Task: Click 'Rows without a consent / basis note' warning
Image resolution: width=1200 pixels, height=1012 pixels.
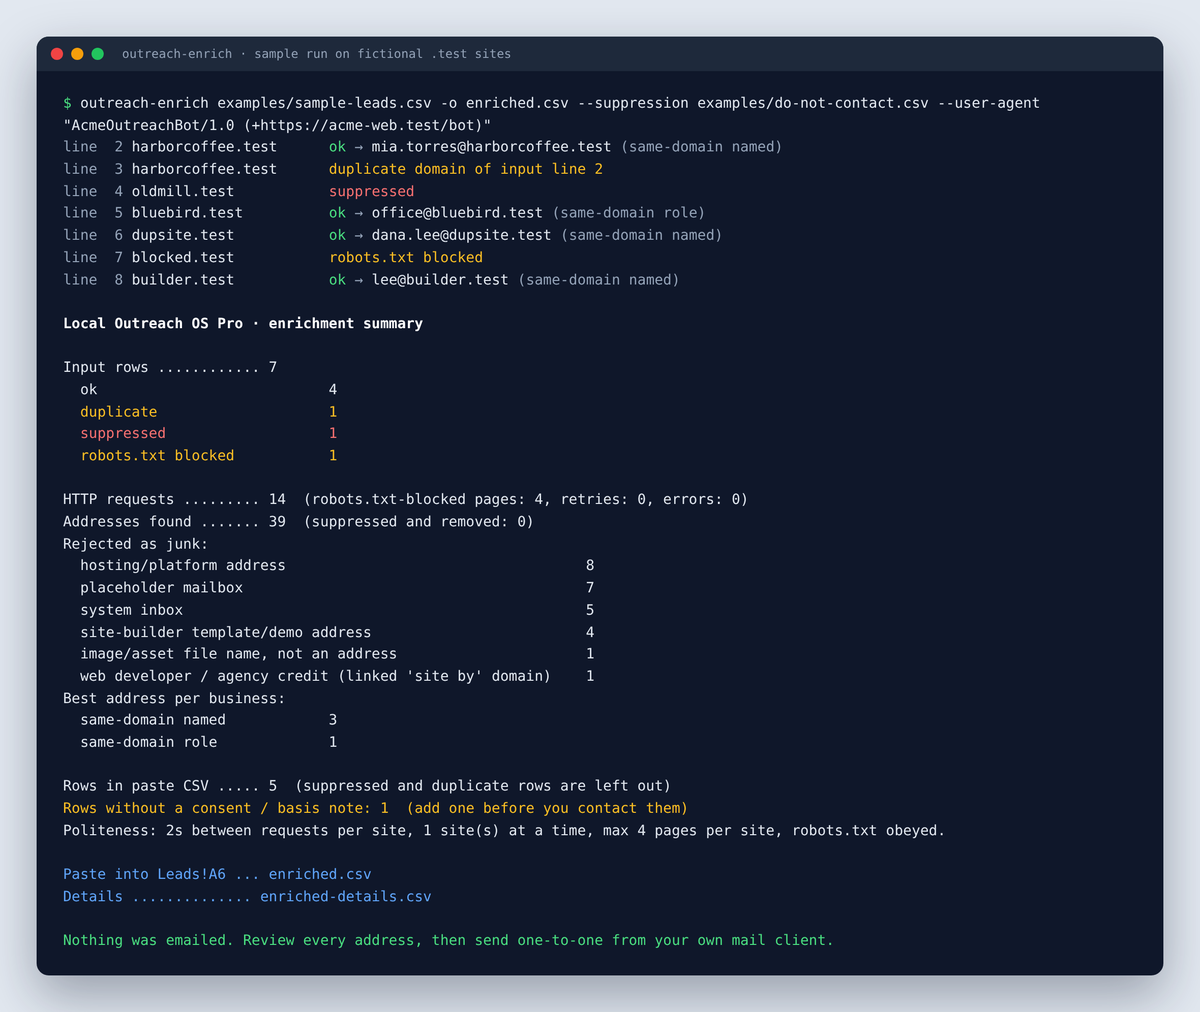Action: tap(375, 808)
